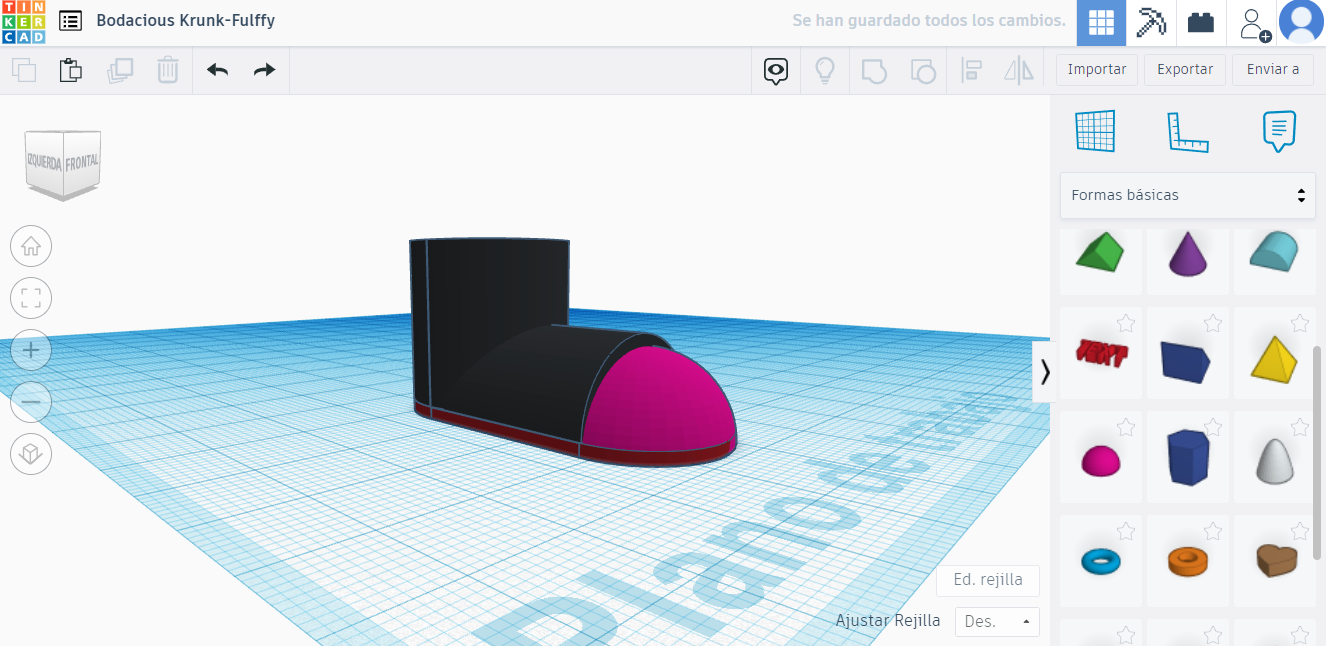This screenshot has width=1326, height=646.
Task: Undo the last action with the arrow
Action: 217,70
